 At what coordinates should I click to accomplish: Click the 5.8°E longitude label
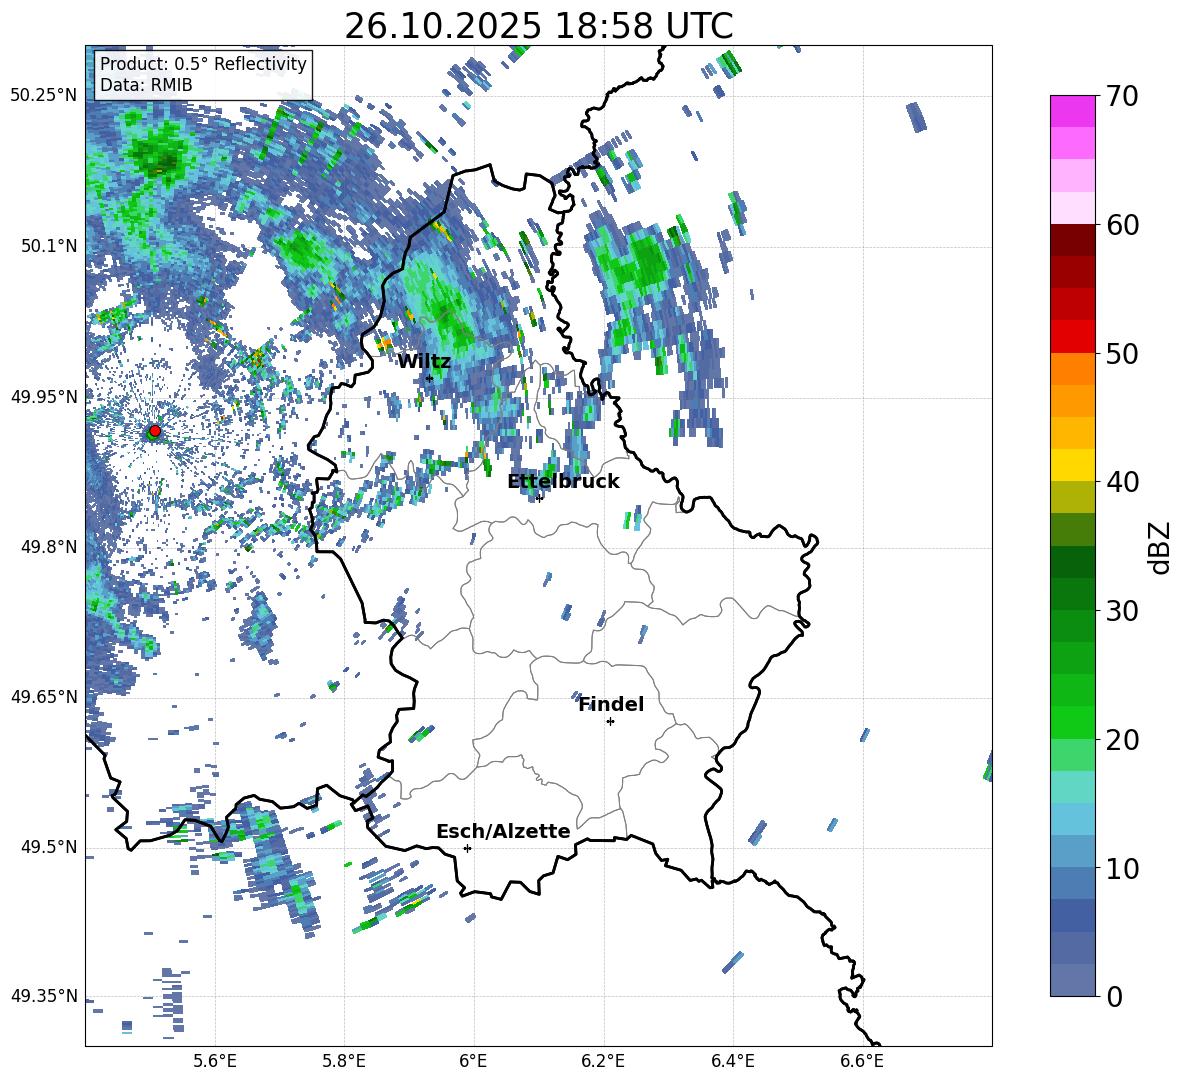pos(344,1061)
